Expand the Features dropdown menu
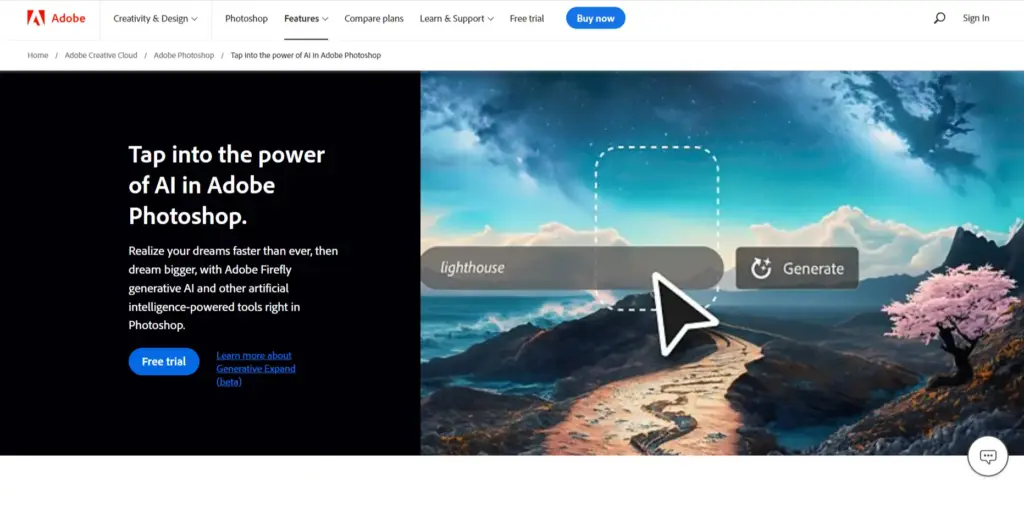Viewport: 1024px width, 507px height. (x=306, y=18)
